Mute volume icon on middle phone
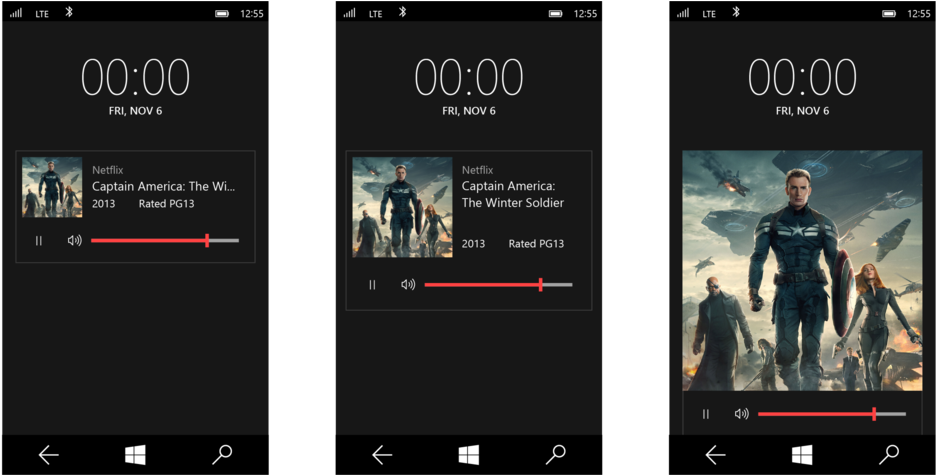The width and height of the screenshot is (937, 475). click(408, 285)
